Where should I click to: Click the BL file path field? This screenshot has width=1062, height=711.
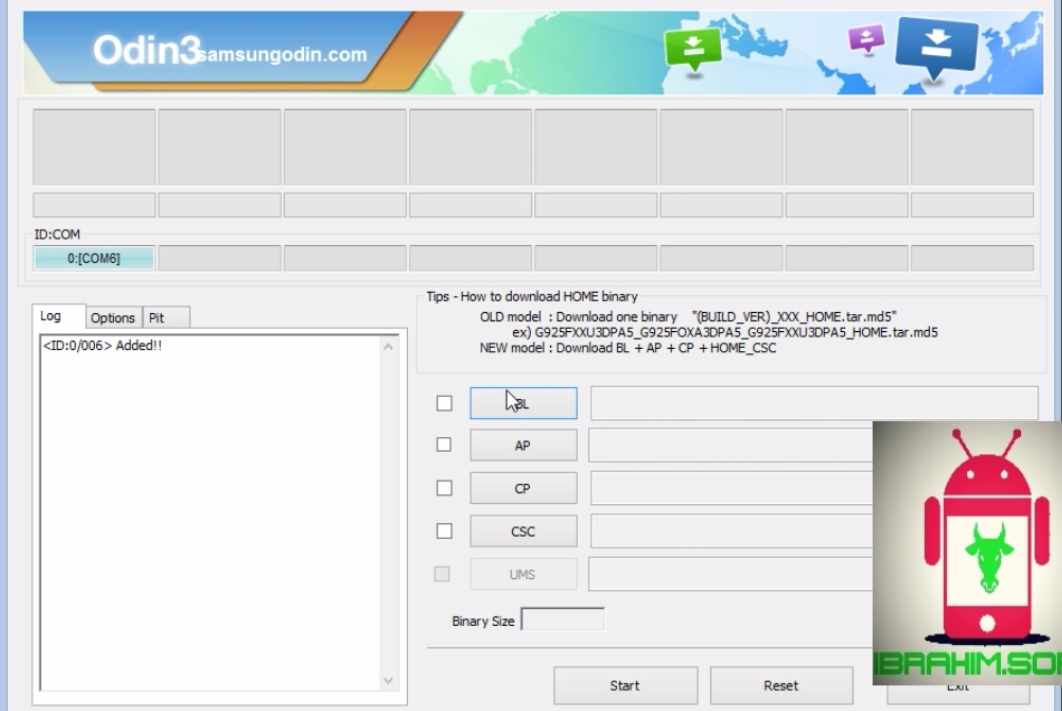pyautogui.click(x=814, y=404)
